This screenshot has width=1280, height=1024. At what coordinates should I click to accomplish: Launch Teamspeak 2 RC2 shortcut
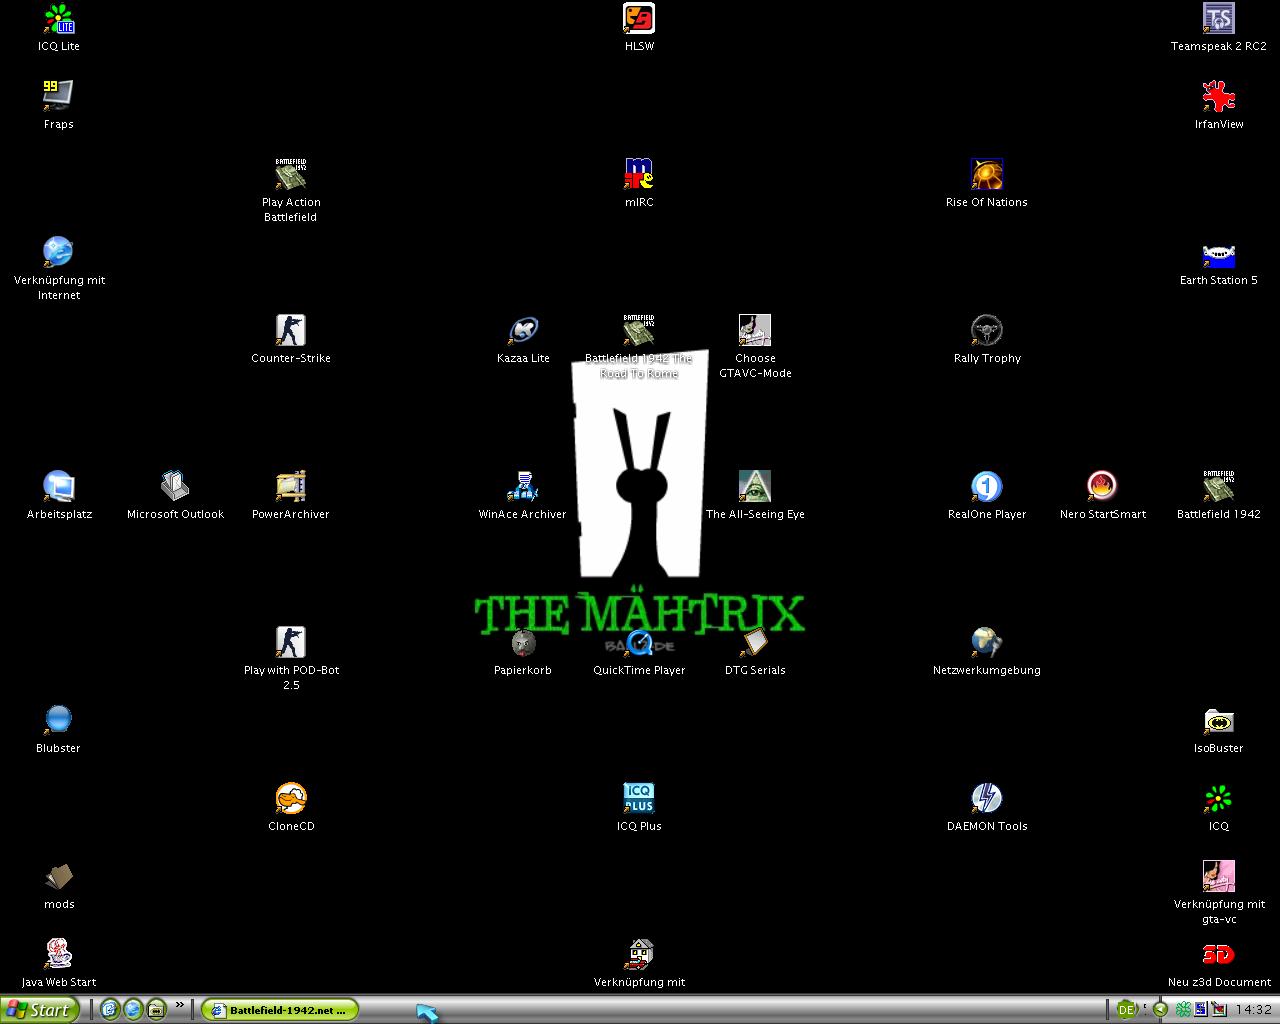[1218, 28]
